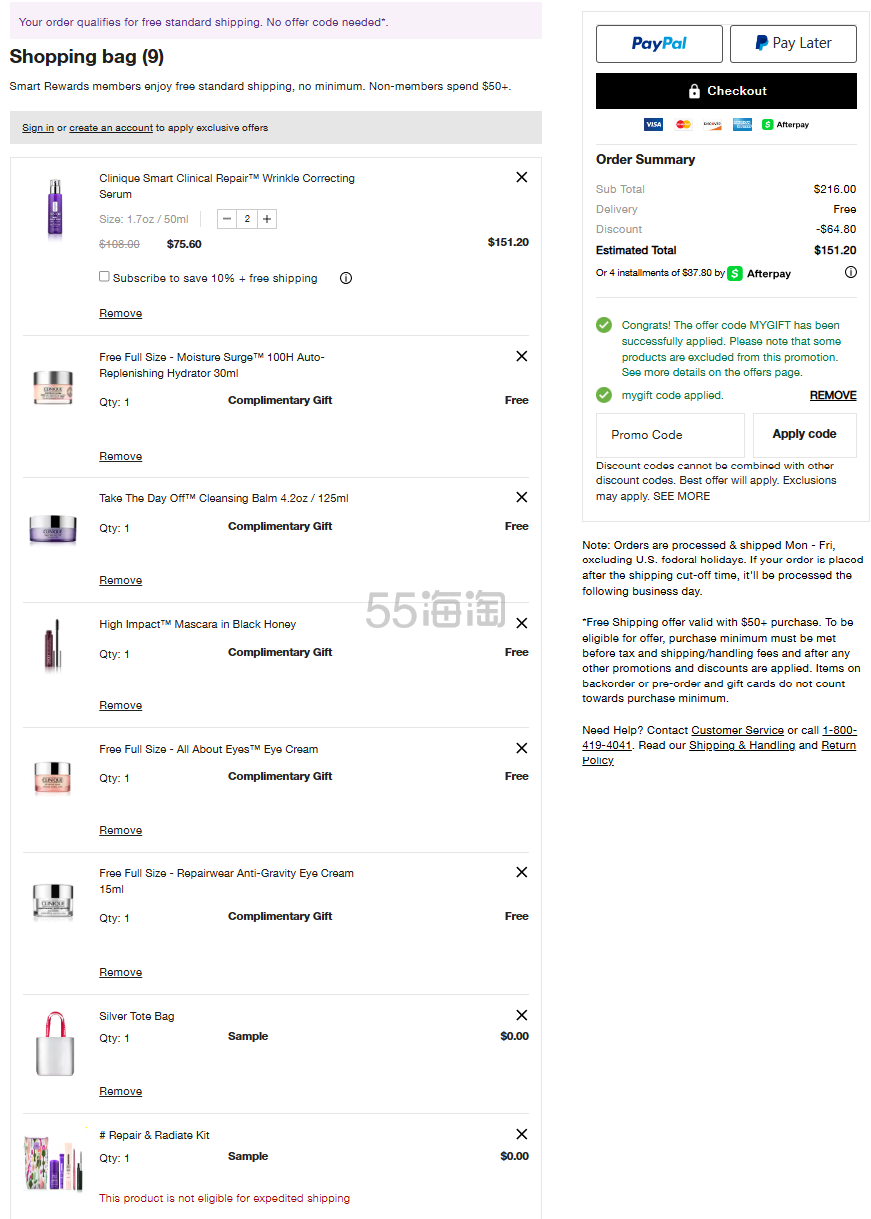Expand SEE MORE discount code exclusions
The image size is (871, 1219).
tap(682, 496)
